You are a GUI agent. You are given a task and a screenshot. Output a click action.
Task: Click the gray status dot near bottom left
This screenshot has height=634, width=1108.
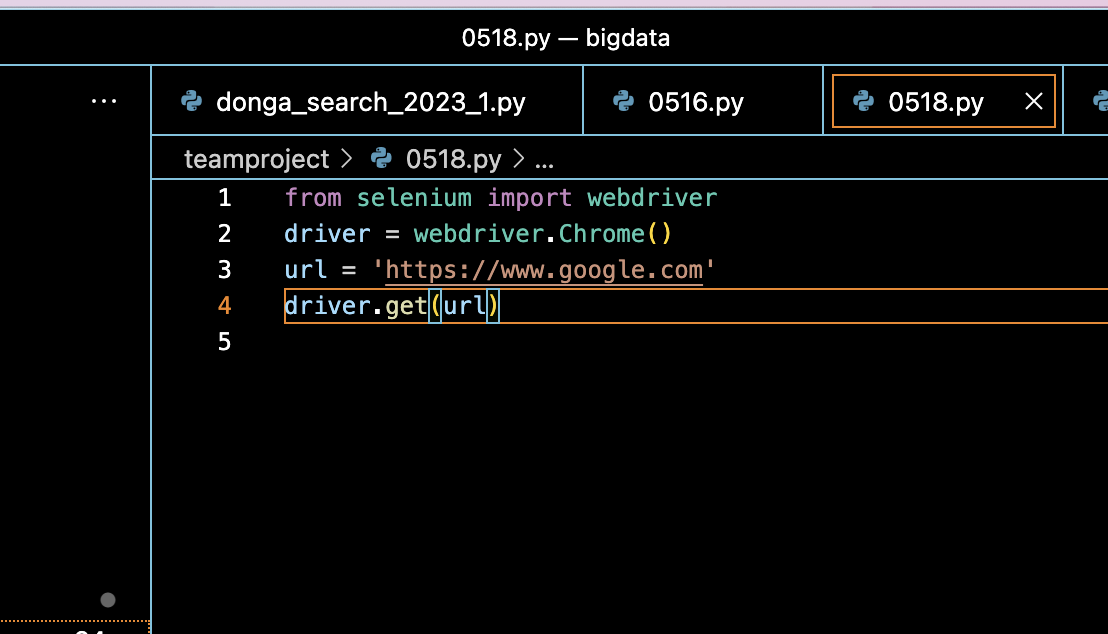click(x=107, y=600)
